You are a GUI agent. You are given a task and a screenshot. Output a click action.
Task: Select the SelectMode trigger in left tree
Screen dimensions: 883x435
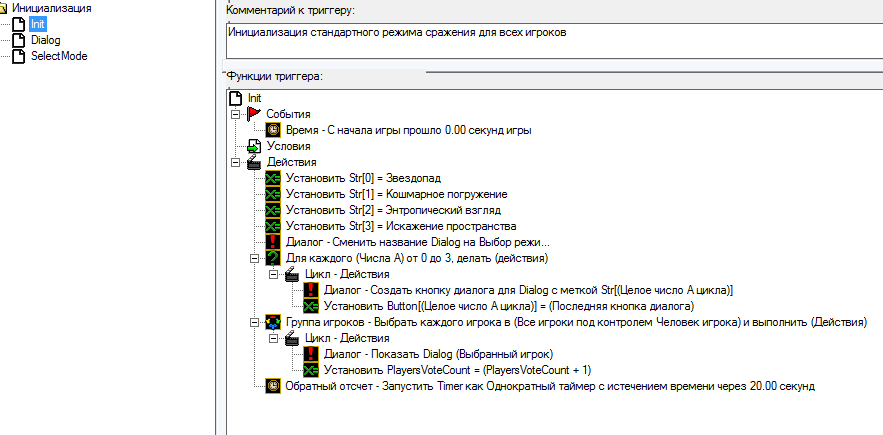(x=59, y=56)
